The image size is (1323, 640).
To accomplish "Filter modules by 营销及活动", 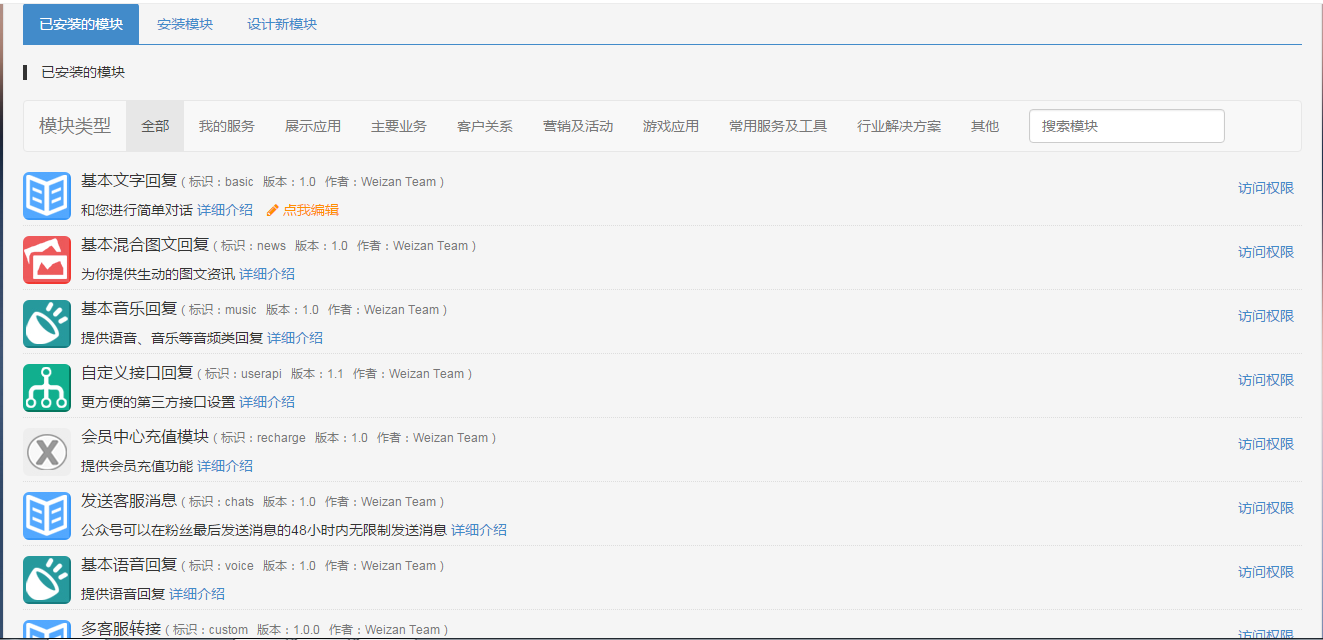I will 578,126.
